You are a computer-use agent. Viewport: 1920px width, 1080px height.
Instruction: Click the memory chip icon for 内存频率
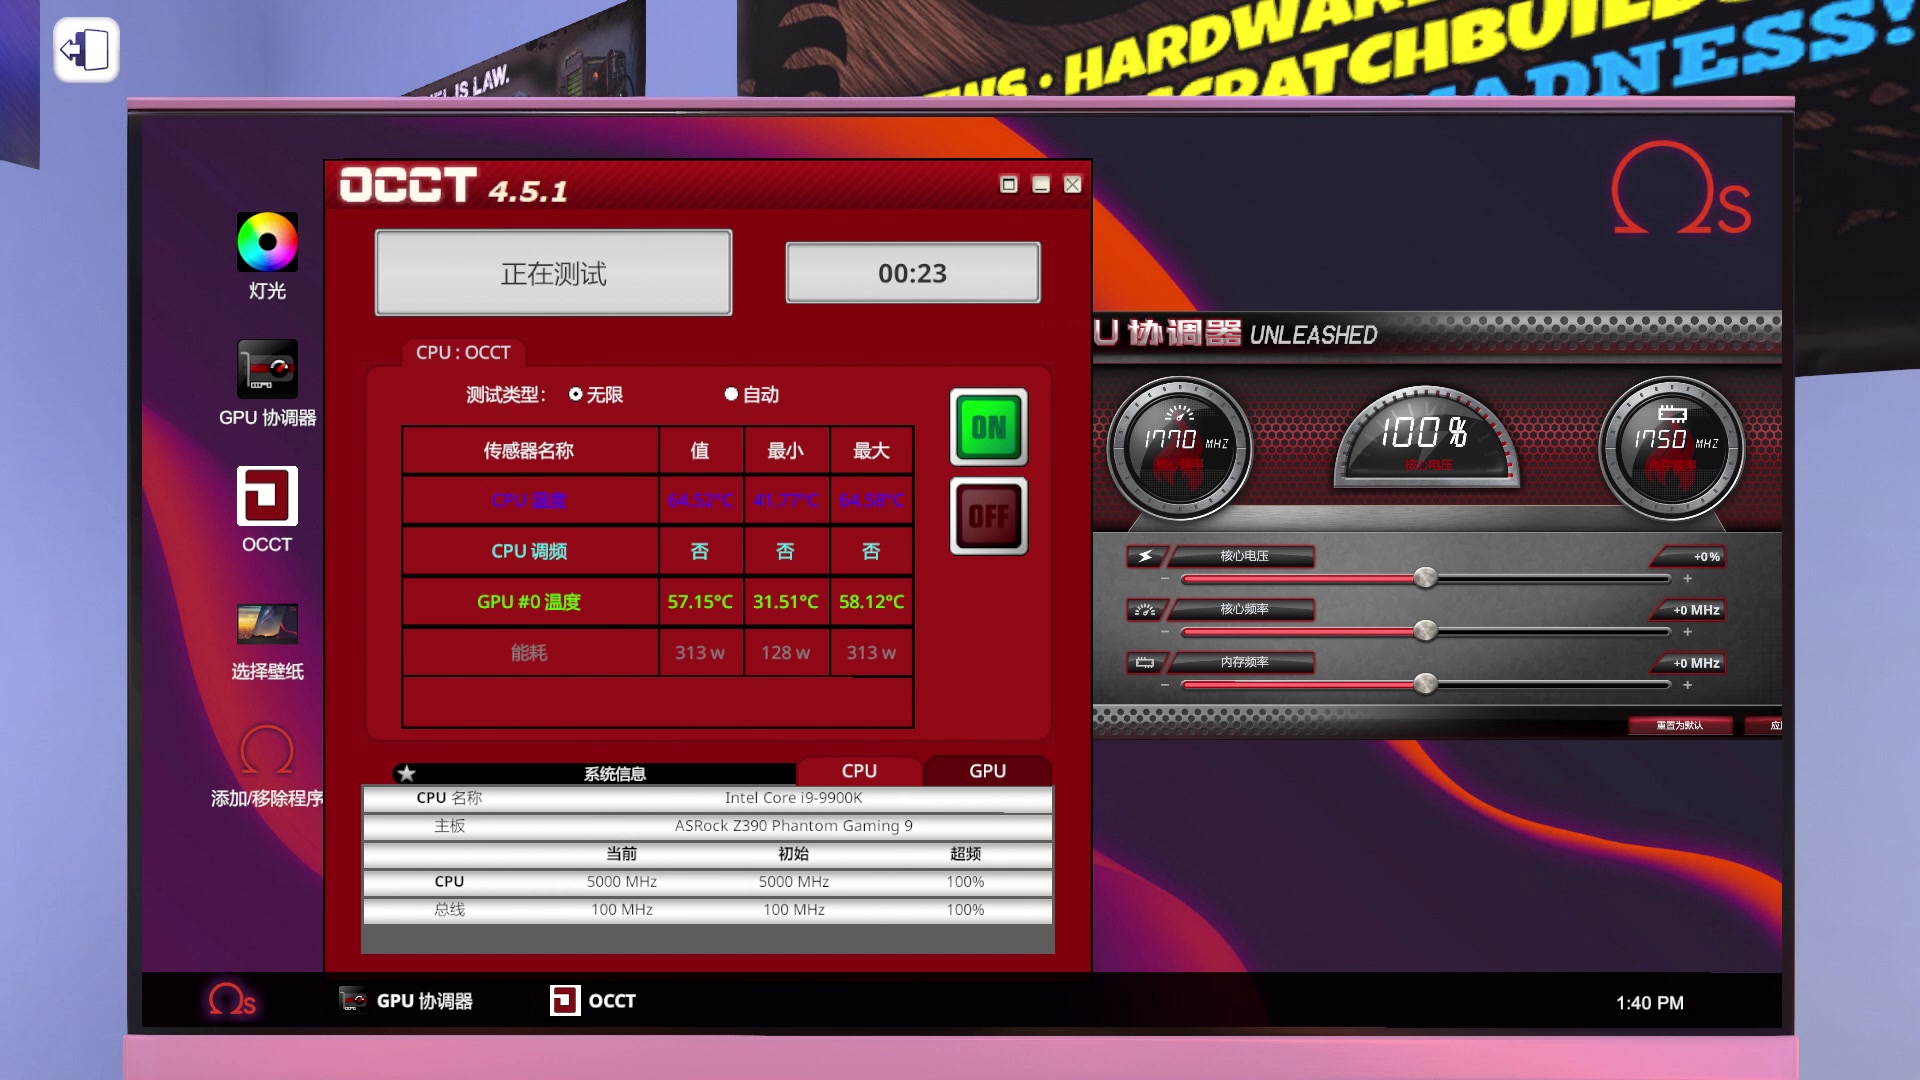(1146, 662)
